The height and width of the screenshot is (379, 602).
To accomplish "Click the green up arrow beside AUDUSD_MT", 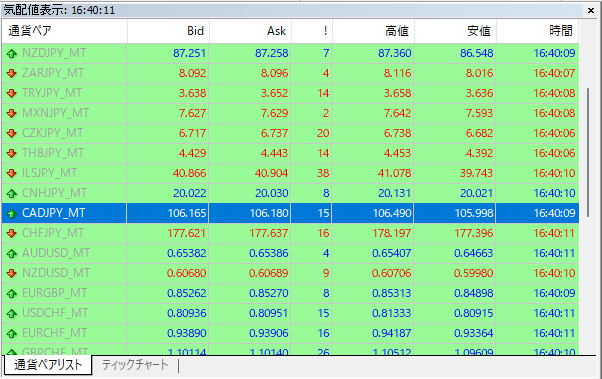I will 12,253.
